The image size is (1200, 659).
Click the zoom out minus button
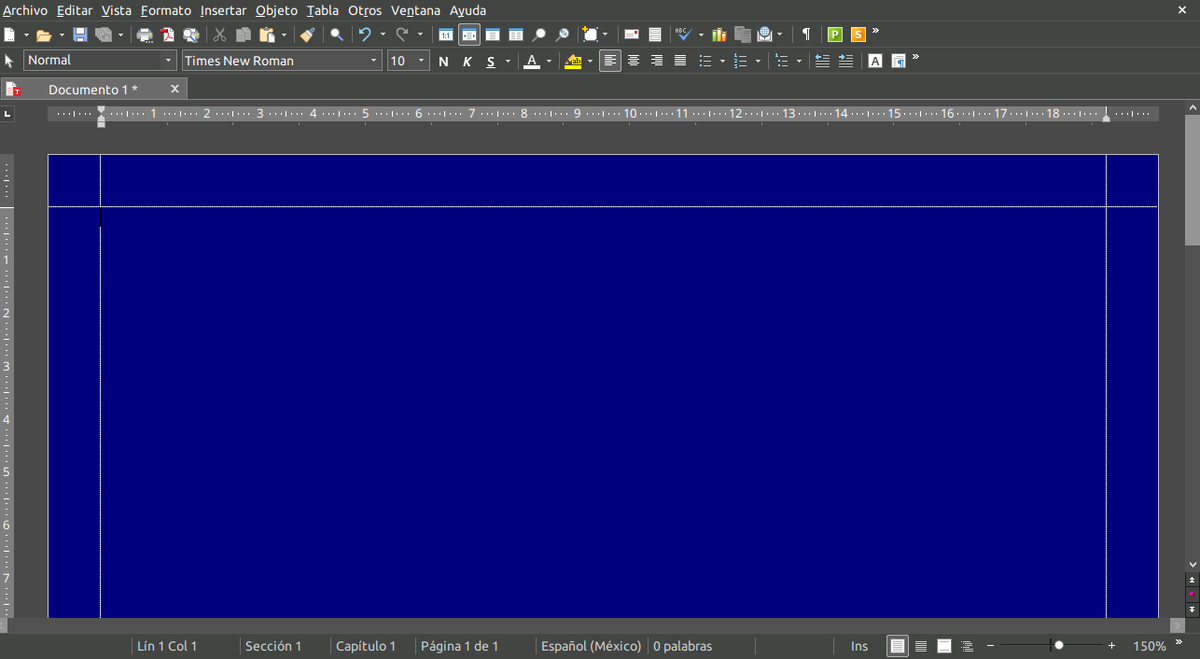990,646
